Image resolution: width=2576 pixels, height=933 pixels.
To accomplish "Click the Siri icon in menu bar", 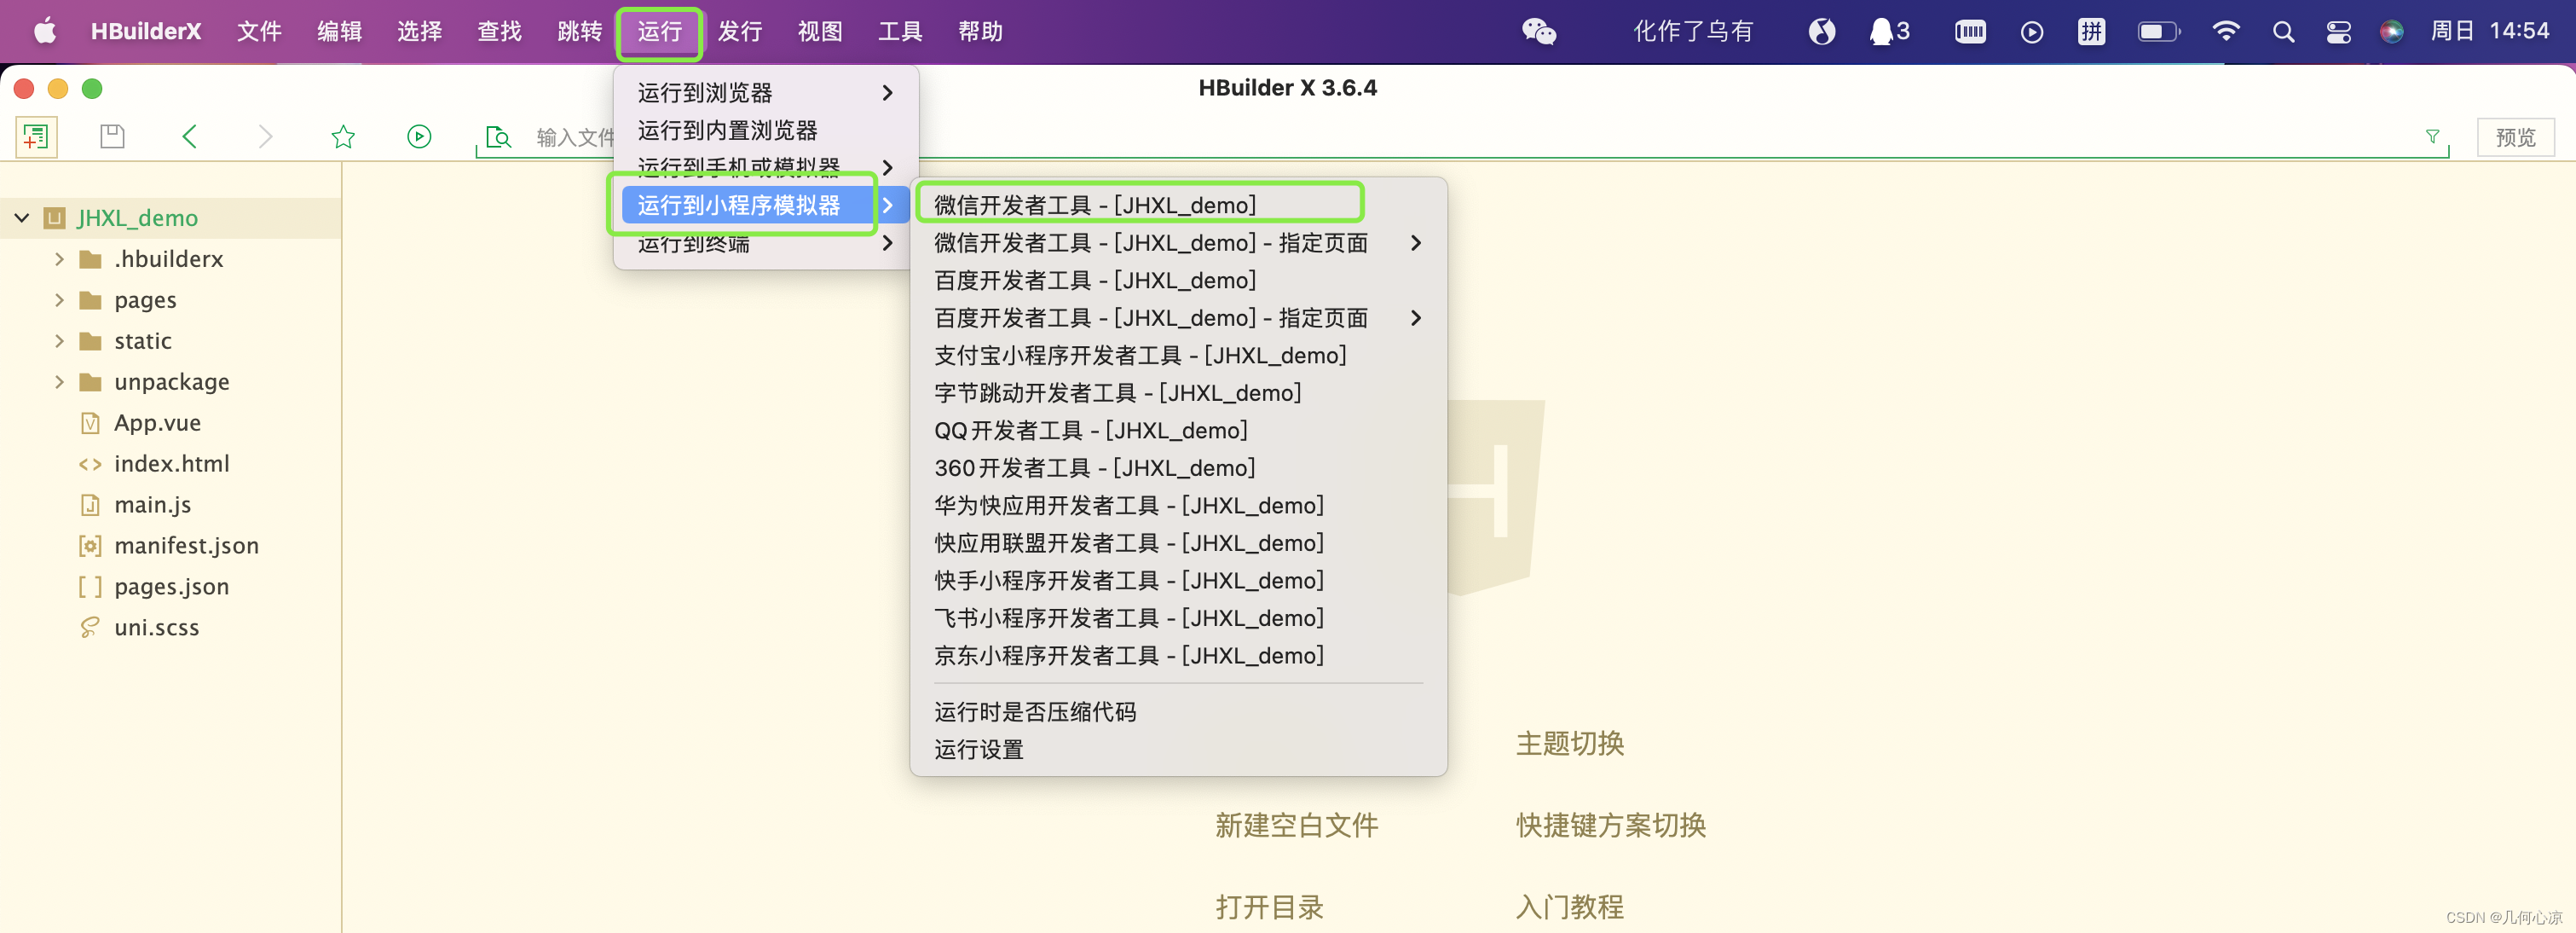I will point(2391,31).
